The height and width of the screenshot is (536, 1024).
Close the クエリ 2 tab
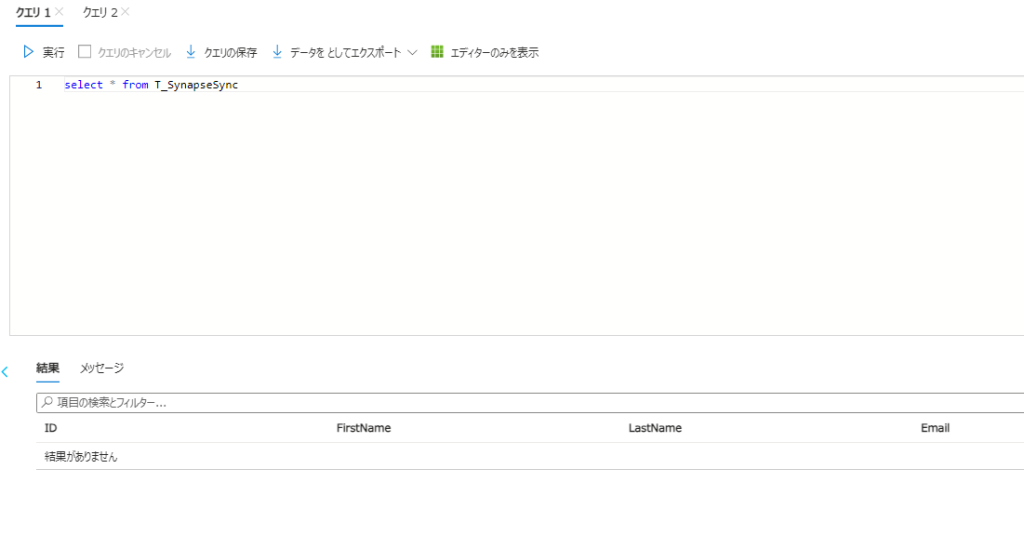point(125,12)
